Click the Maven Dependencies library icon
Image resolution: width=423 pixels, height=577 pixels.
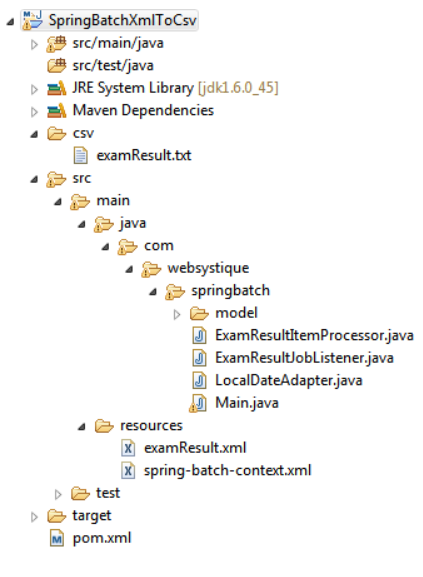pos(56,111)
